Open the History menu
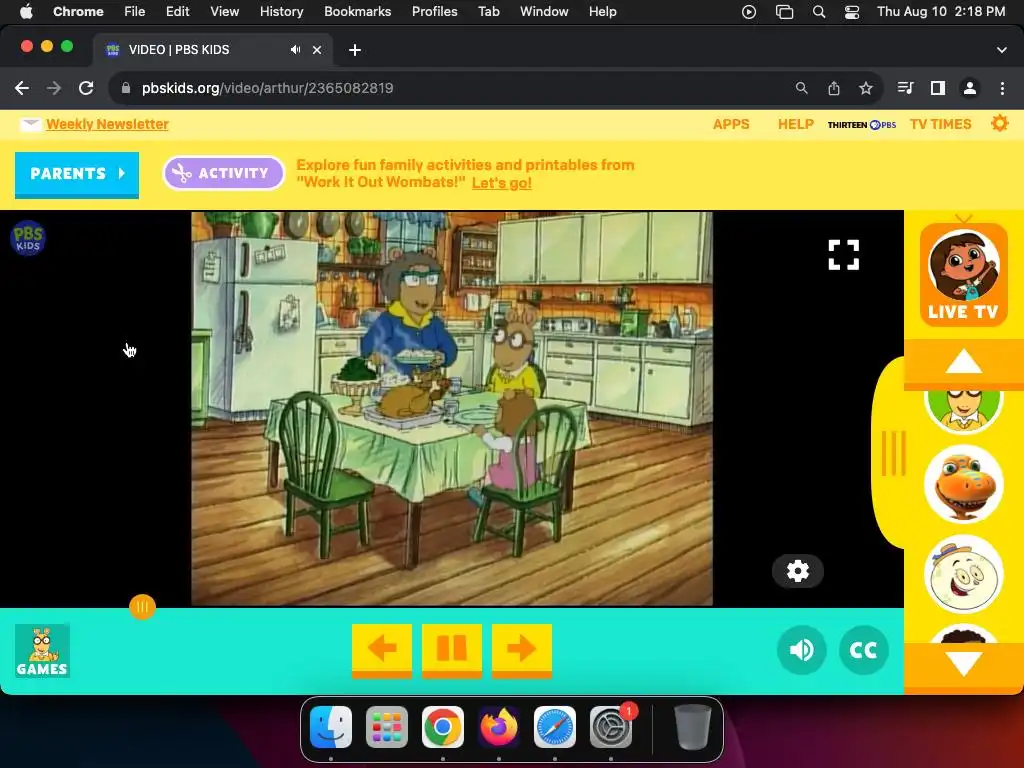This screenshot has height=768, width=1024. coord(281,11)
